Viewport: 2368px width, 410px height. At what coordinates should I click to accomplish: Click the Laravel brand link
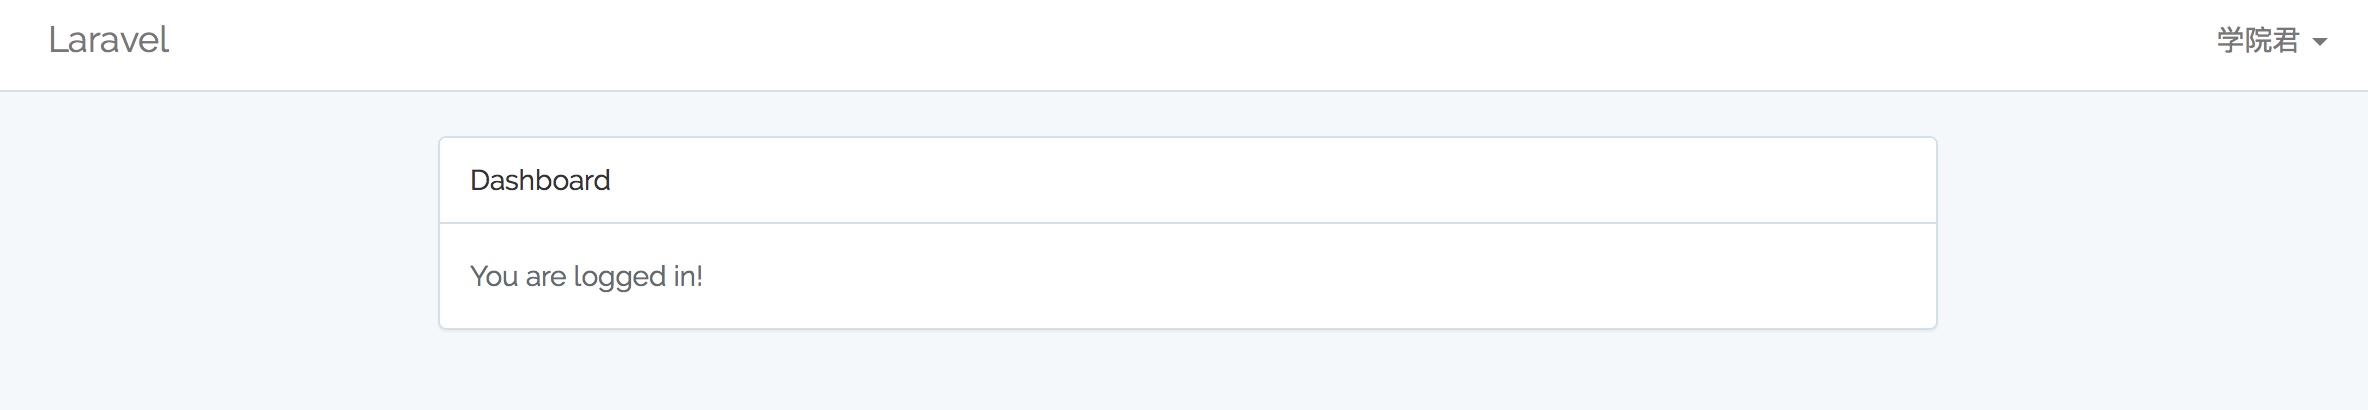108,40
